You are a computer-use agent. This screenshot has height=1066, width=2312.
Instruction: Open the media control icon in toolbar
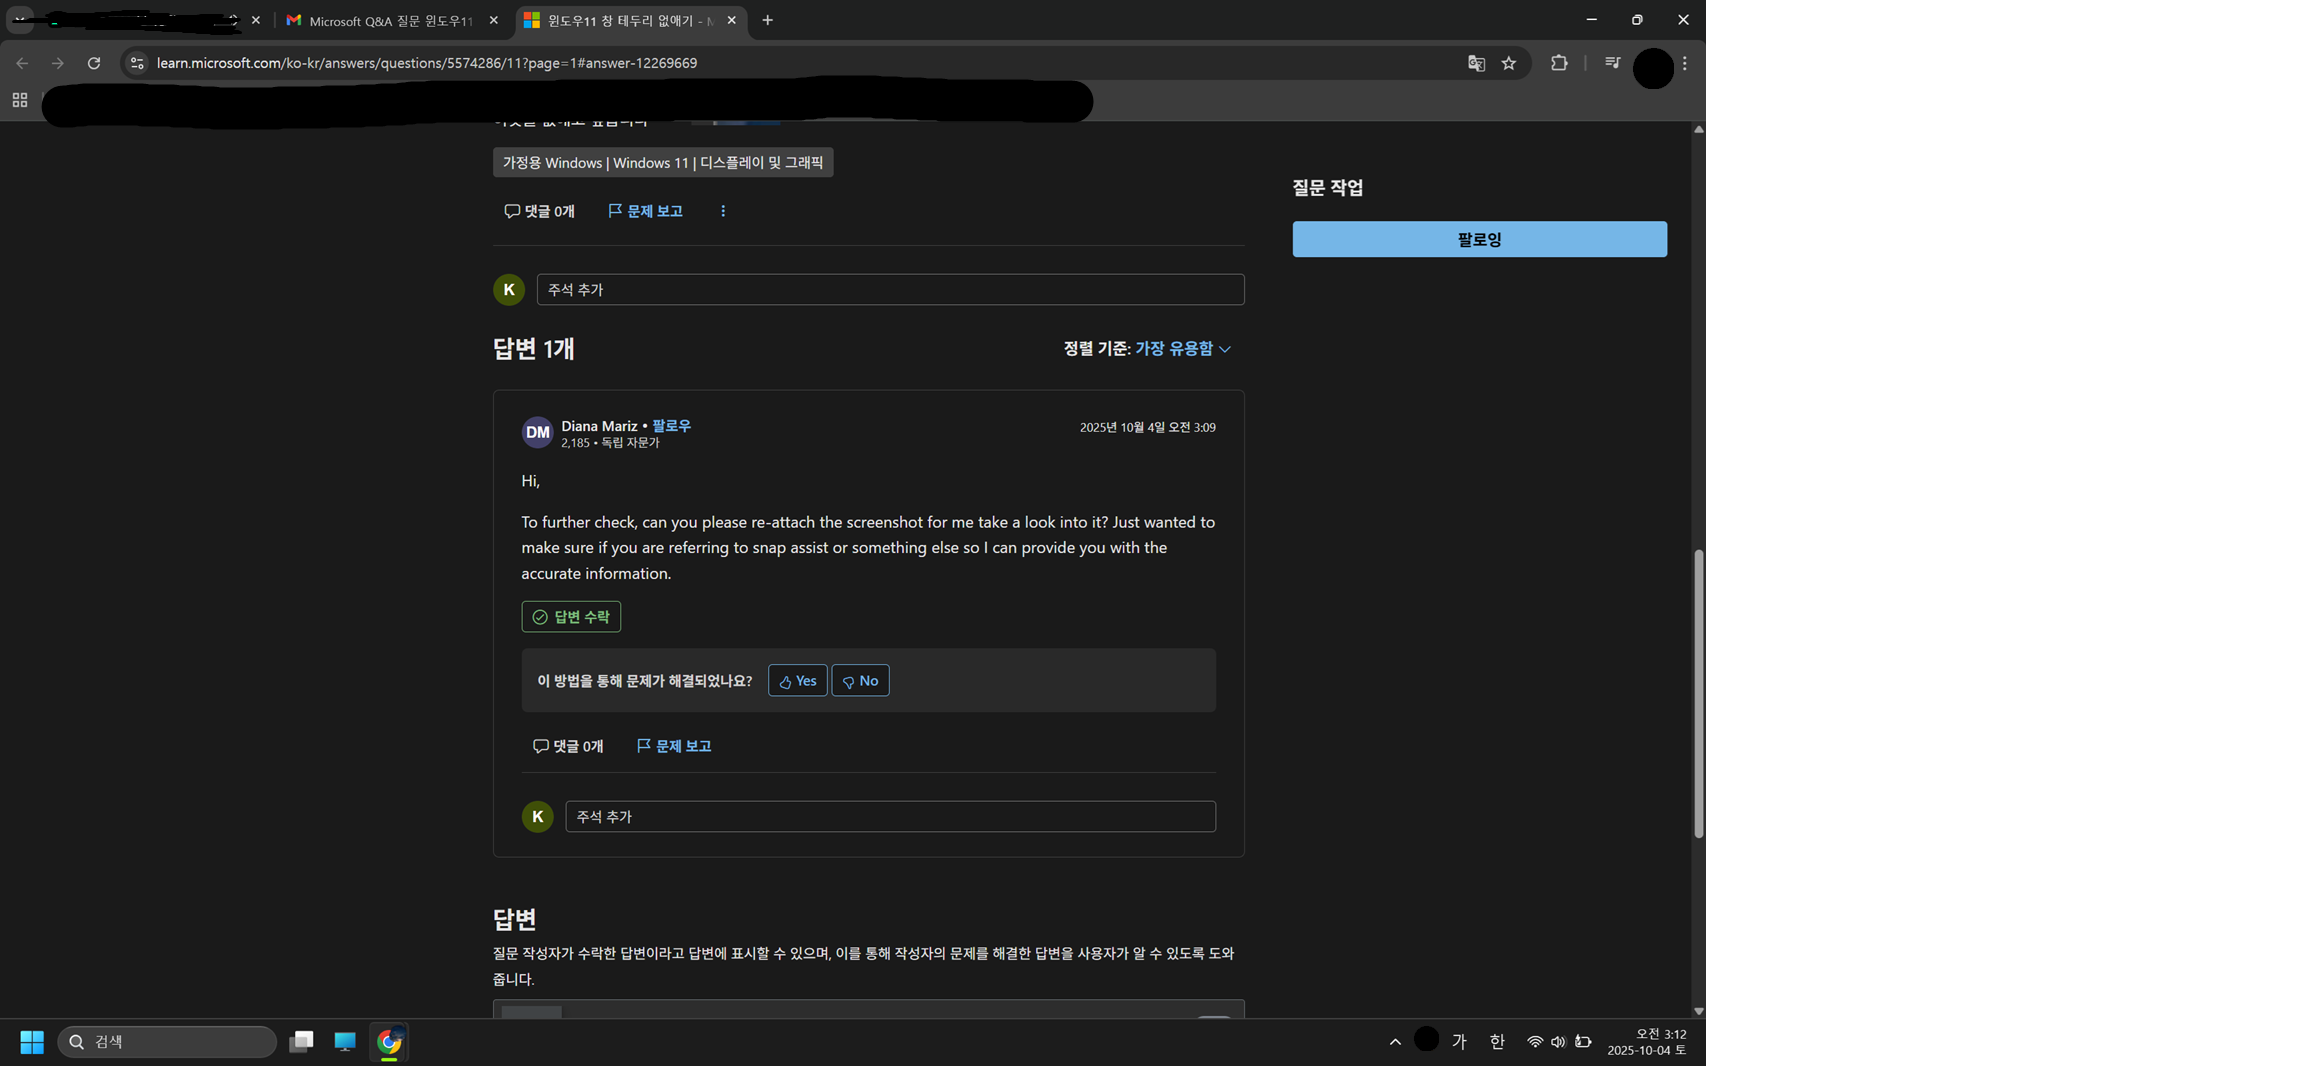tap(1612, 63)
